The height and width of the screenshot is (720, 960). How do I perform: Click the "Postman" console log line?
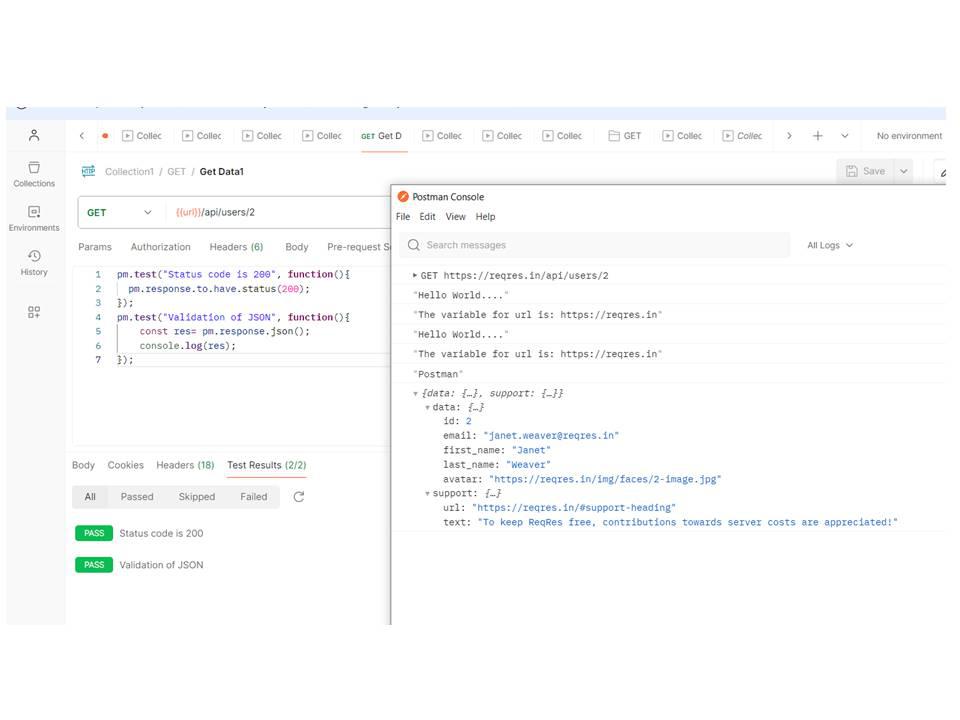pos(438,374)
